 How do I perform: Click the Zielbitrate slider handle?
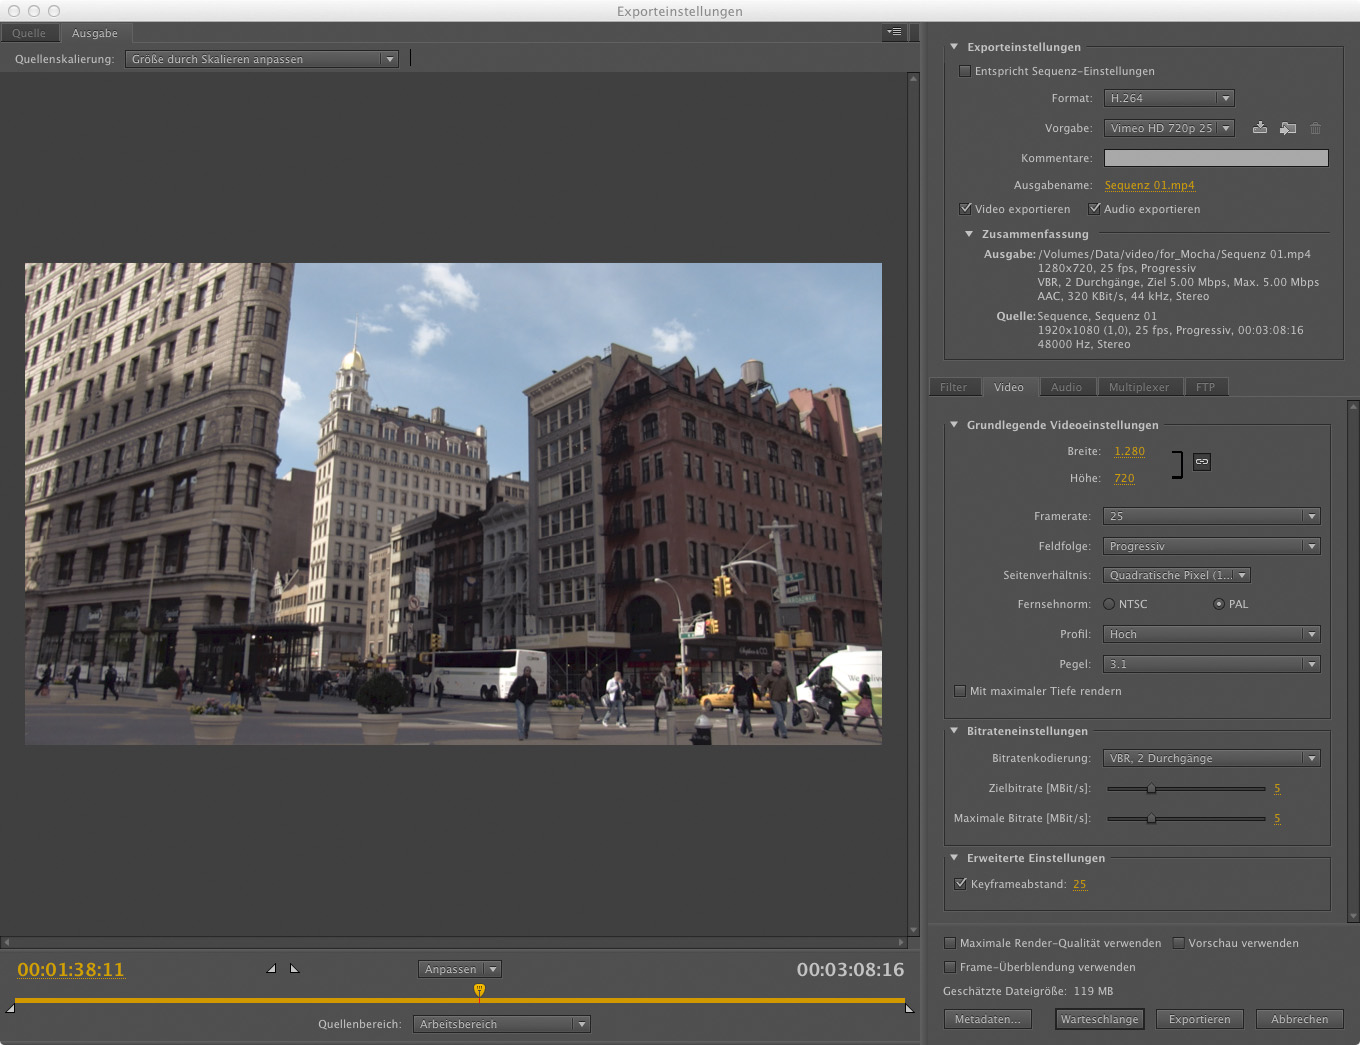(1151, 789)
